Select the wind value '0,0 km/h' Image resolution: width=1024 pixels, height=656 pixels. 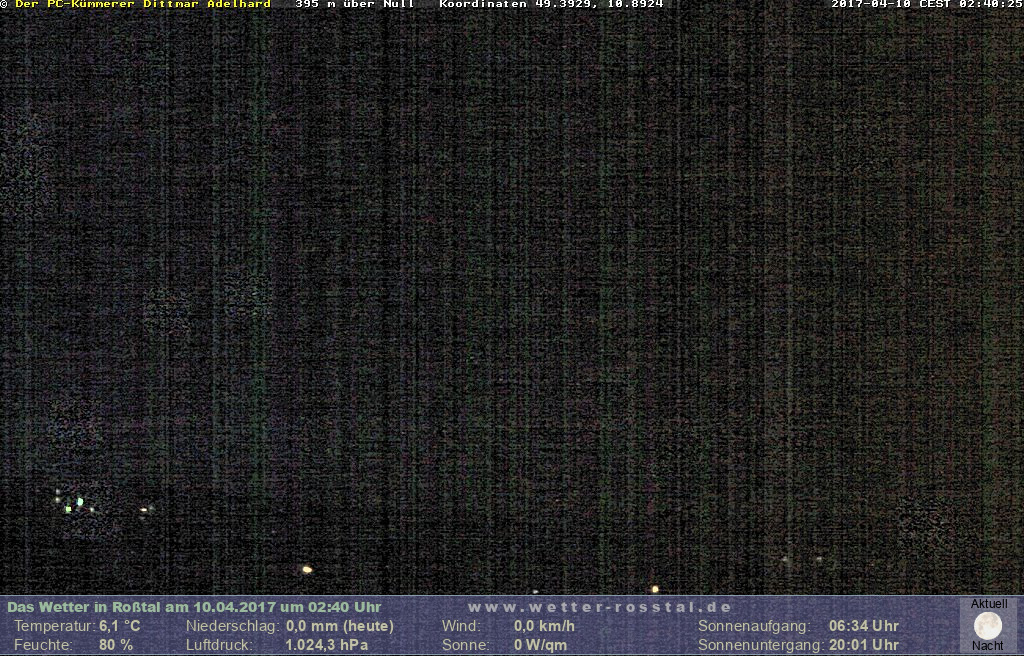(544, 626)
